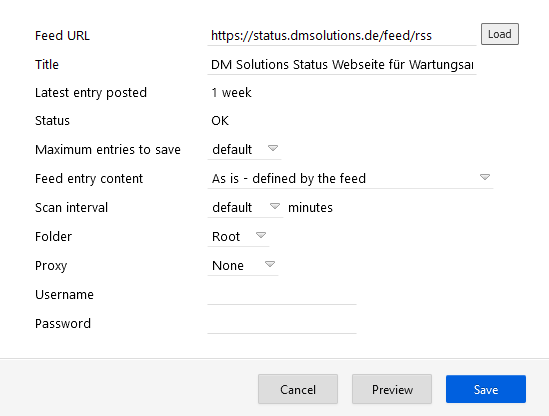
Task: Click the Username input field
Action: pos(282,295)
